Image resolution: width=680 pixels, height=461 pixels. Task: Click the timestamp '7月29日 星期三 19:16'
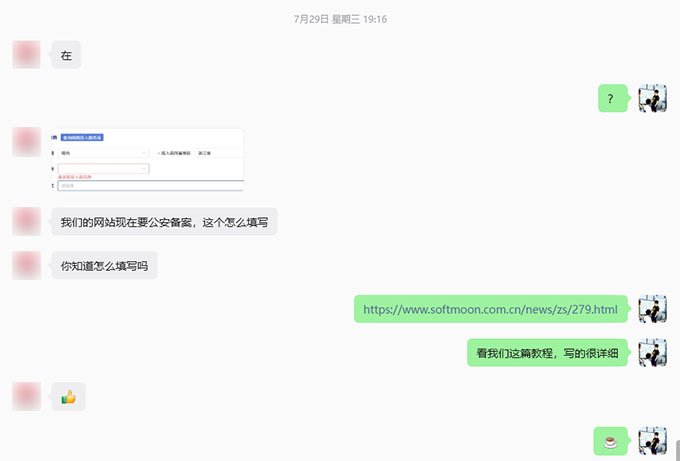pos(340,19)
